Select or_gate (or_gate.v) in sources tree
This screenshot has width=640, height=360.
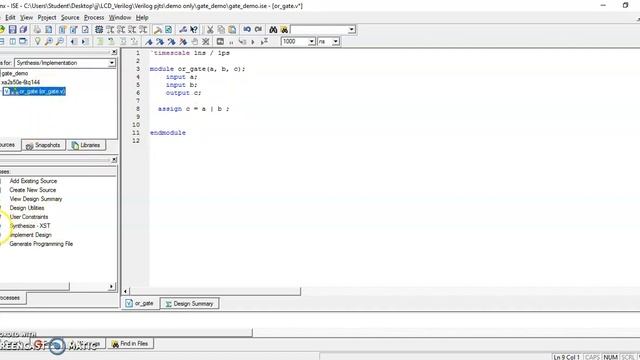(35, 91)
